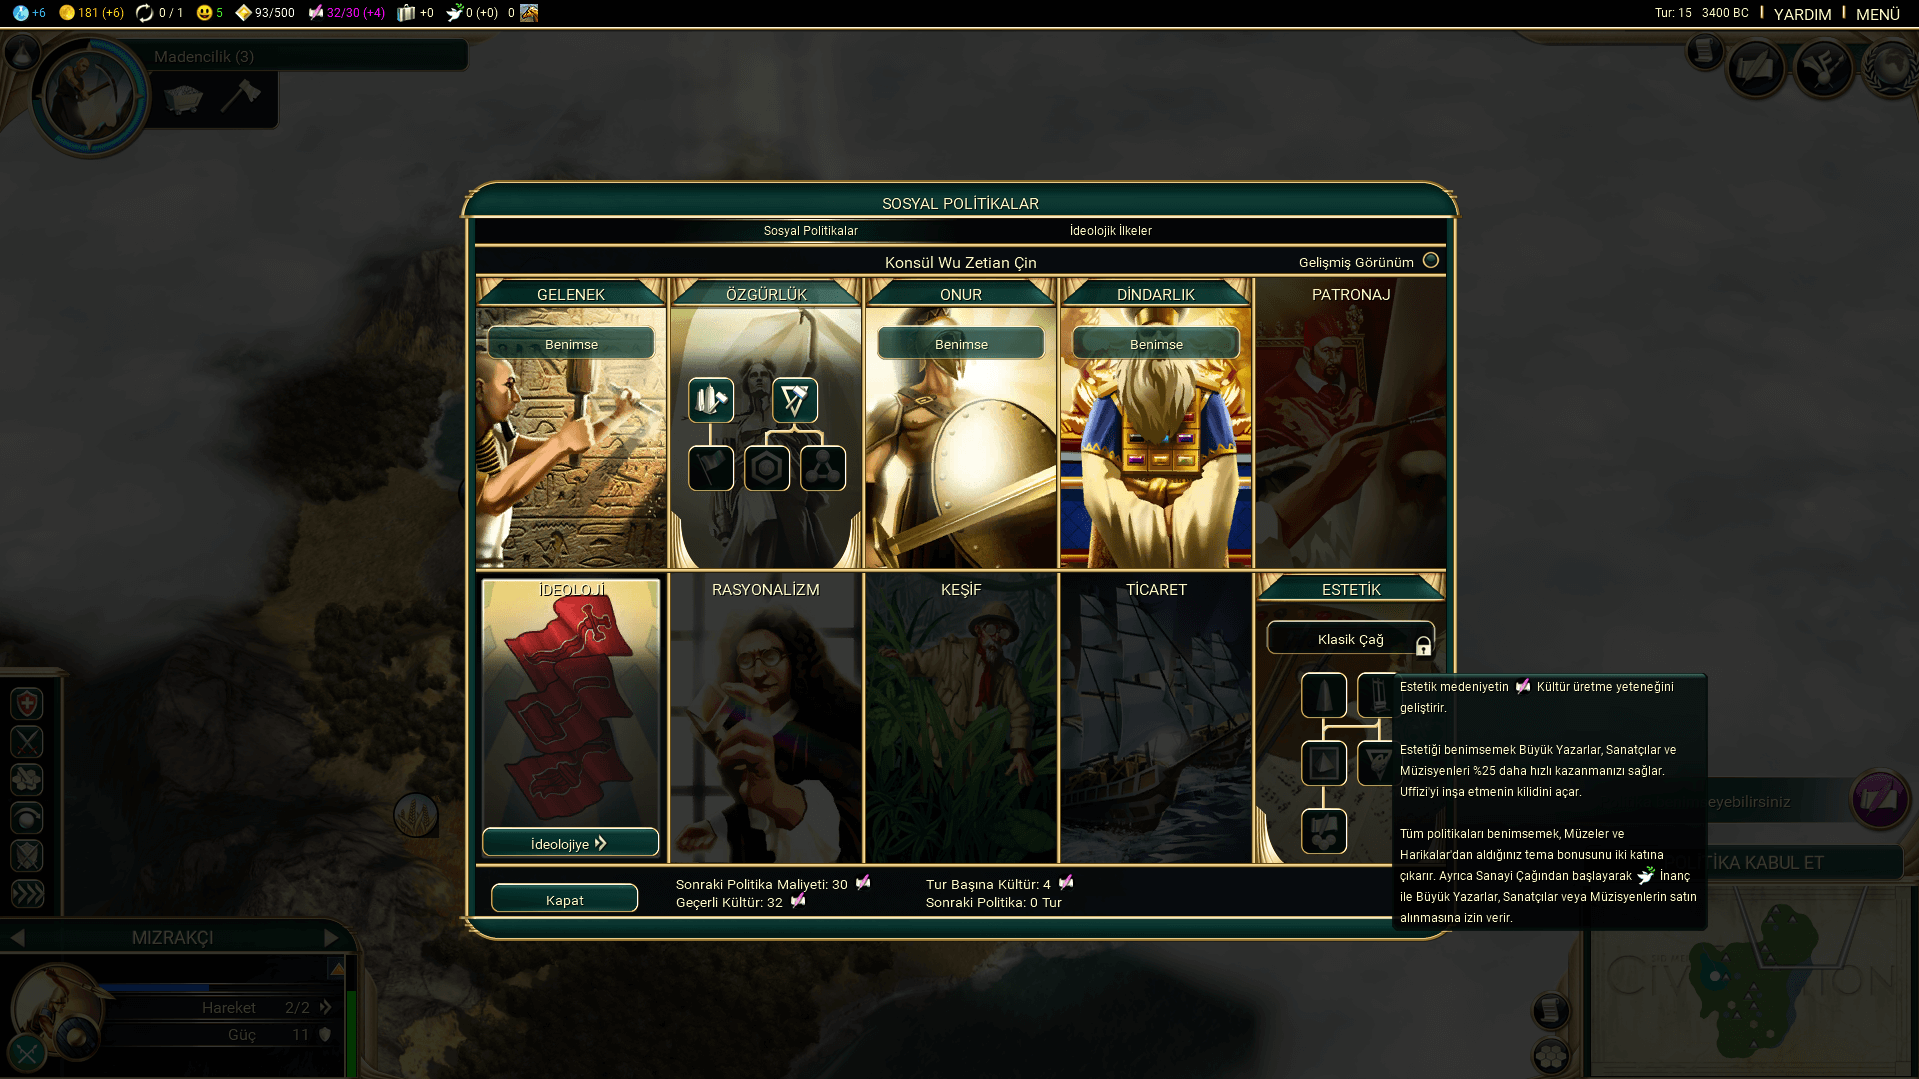Screen dimensions: 1919x1079
Task: Click the İDEOLOJİ red flags panel
Action: pos(571,704)
